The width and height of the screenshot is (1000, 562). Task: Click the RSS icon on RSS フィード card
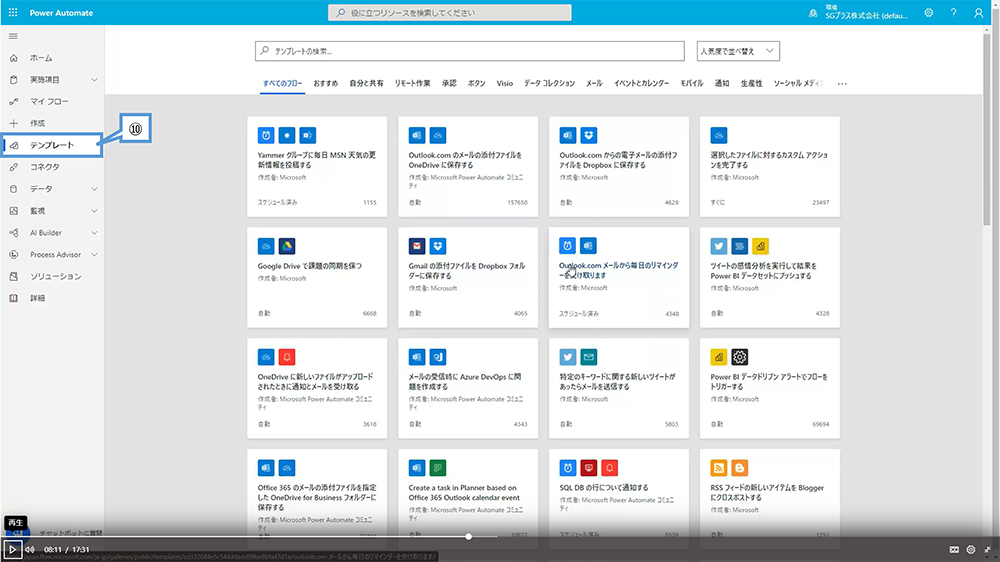tap(719, 468)
